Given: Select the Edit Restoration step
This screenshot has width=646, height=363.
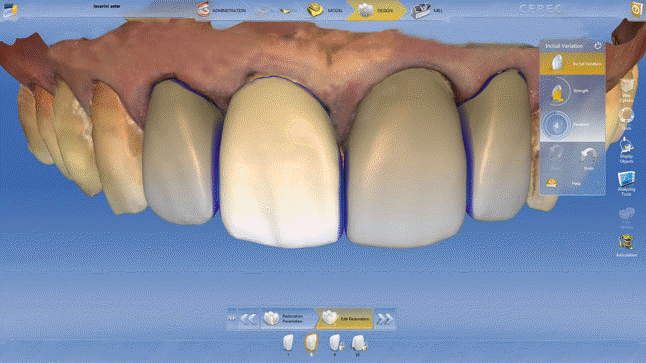Looking at the screenshot, I should tap(344, 319).
